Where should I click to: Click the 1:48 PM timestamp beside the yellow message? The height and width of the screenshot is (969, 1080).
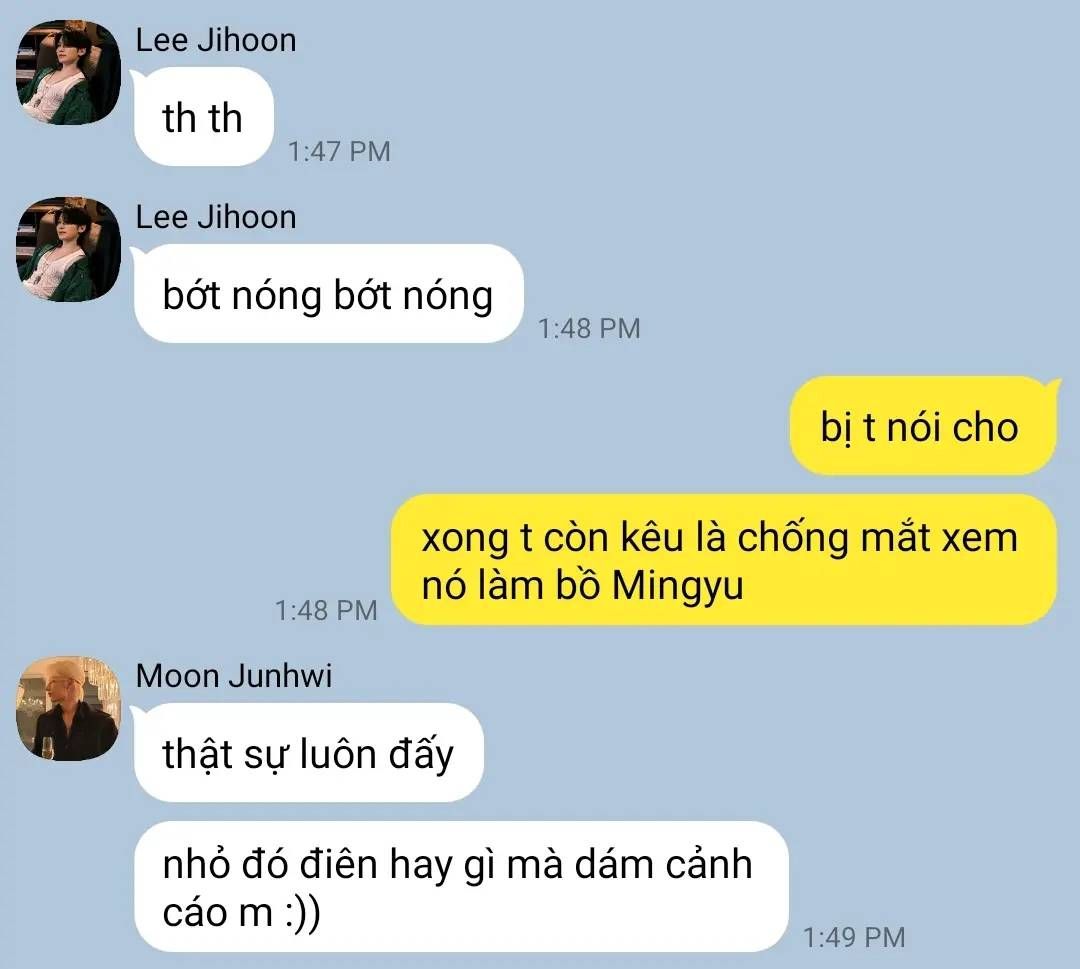click(326, 610)
